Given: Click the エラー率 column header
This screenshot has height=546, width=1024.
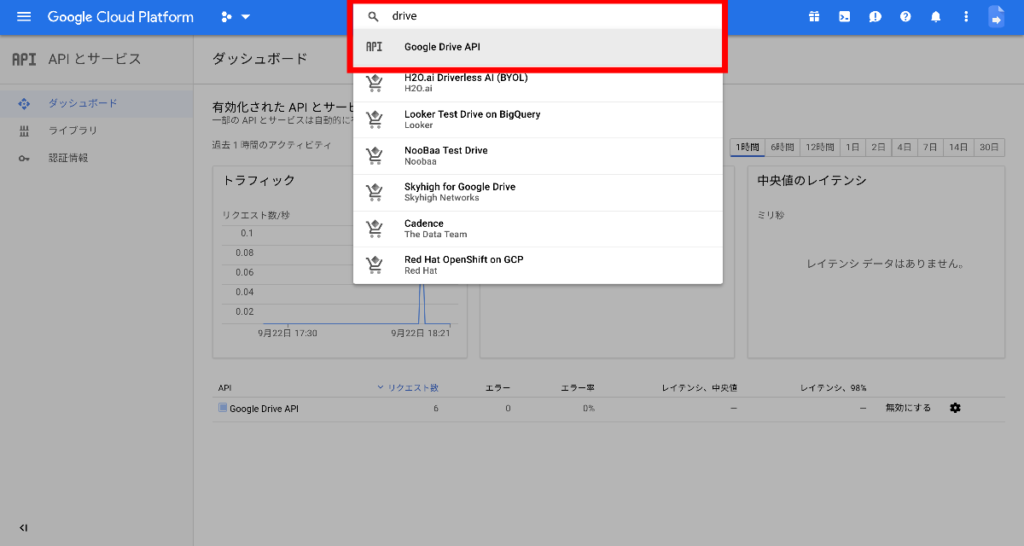Looking at the screenshot, I should pos(577,388).
